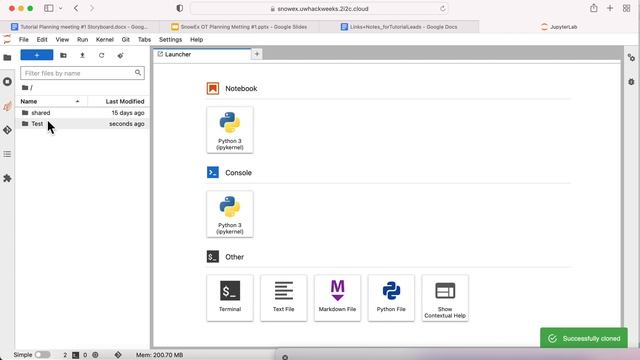Open the View menu
The width and height of the screenshot is (640, 360).
62,40
